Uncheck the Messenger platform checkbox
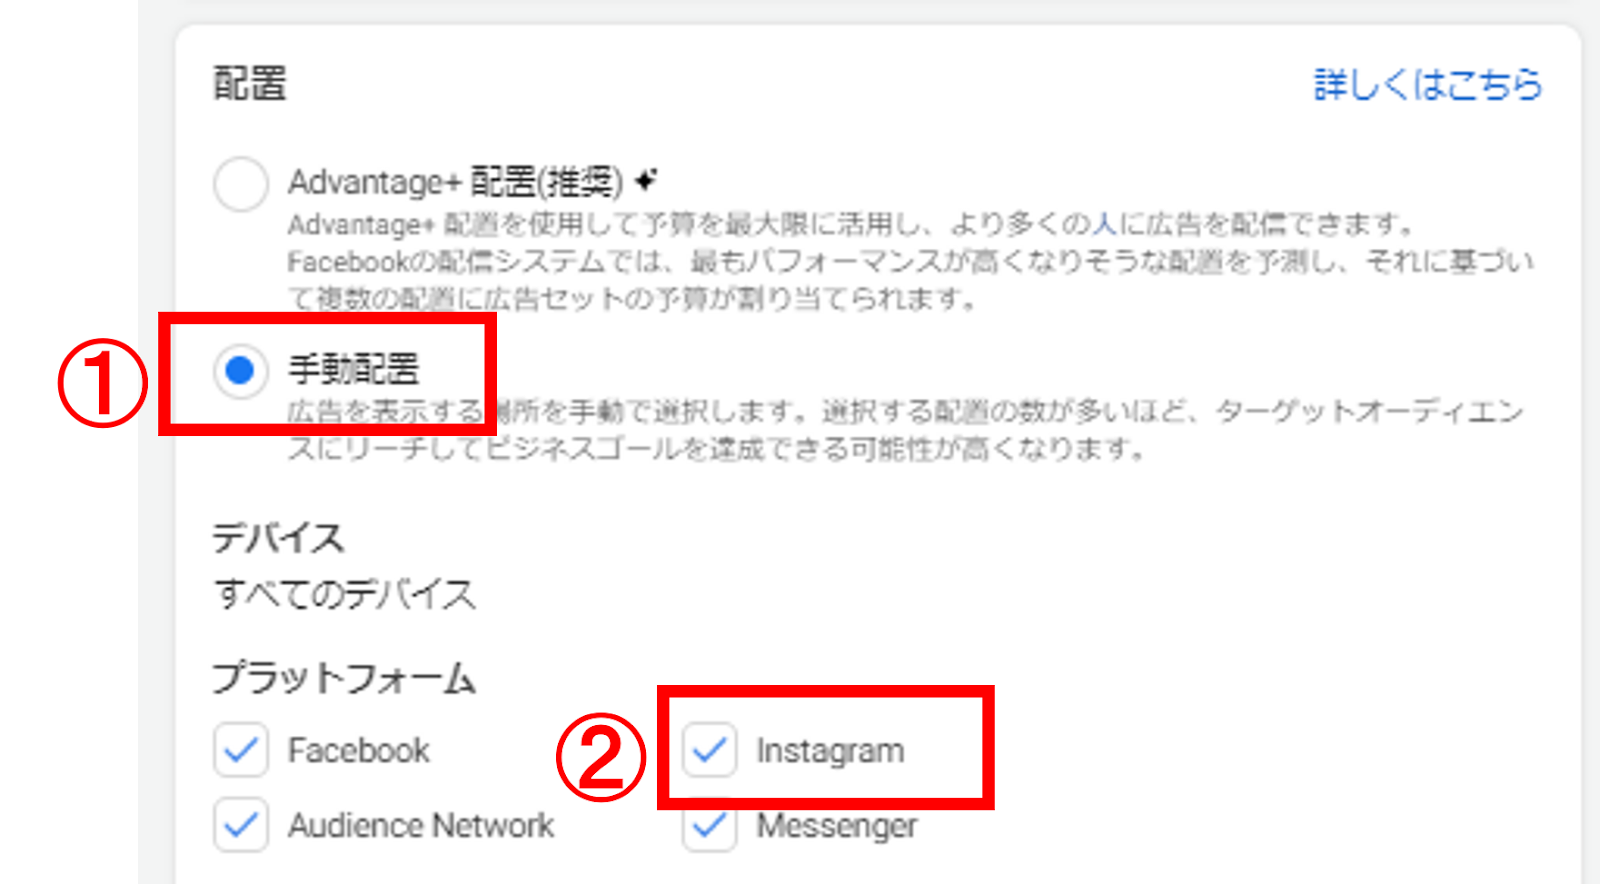Image resolution: width=1600 pixels, height=884 pixels. point(710,827)
